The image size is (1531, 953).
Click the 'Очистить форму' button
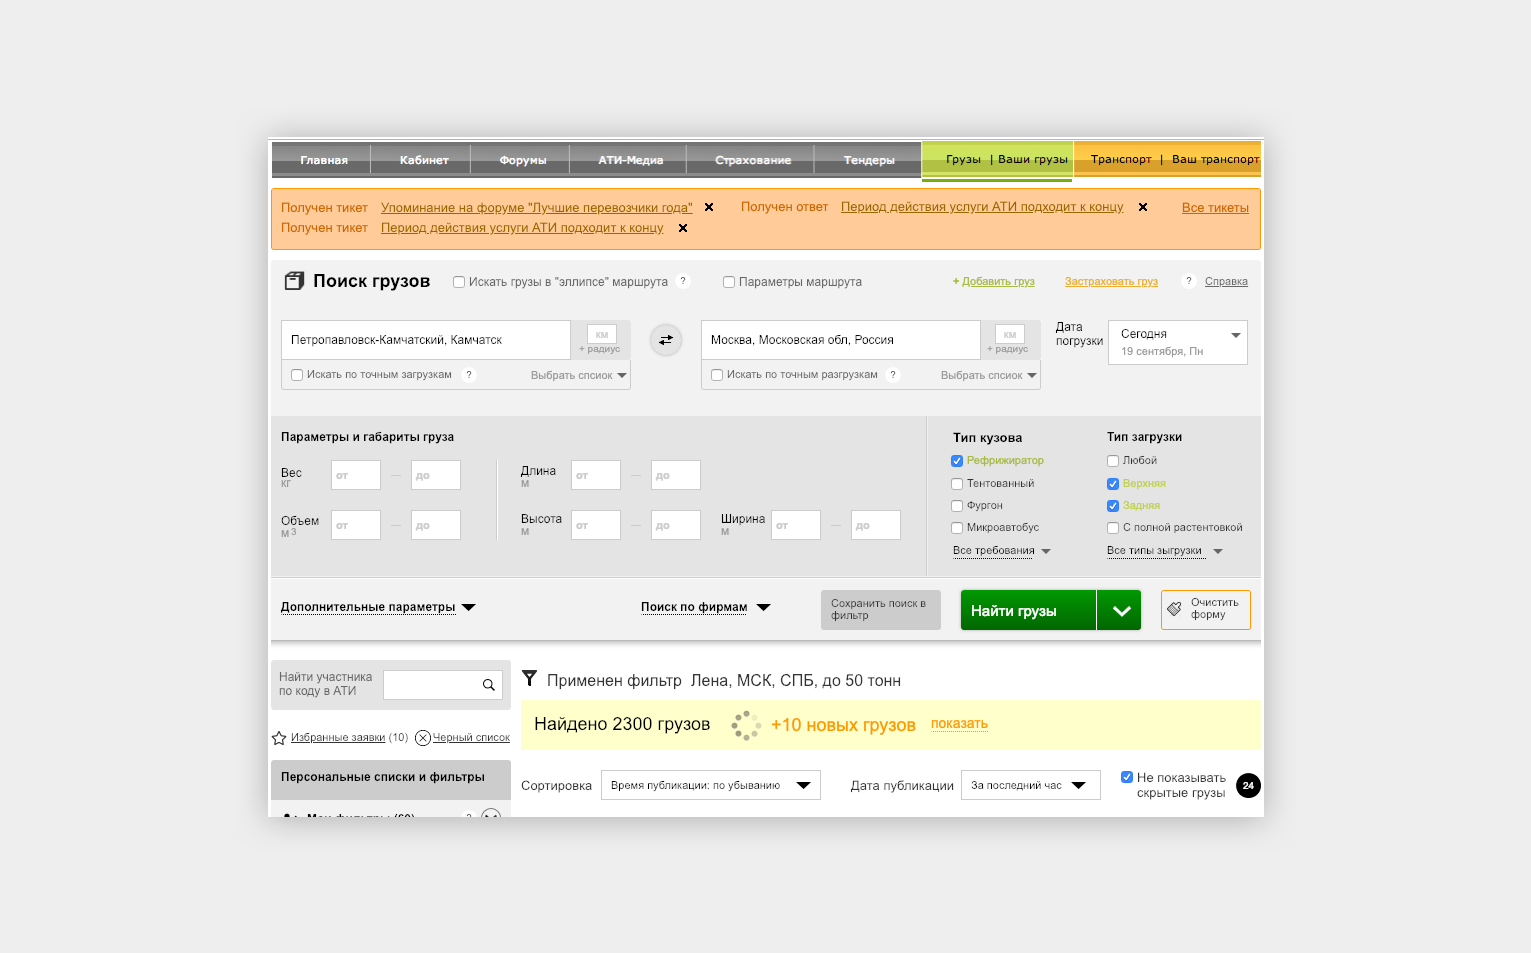click(1206, 610)
